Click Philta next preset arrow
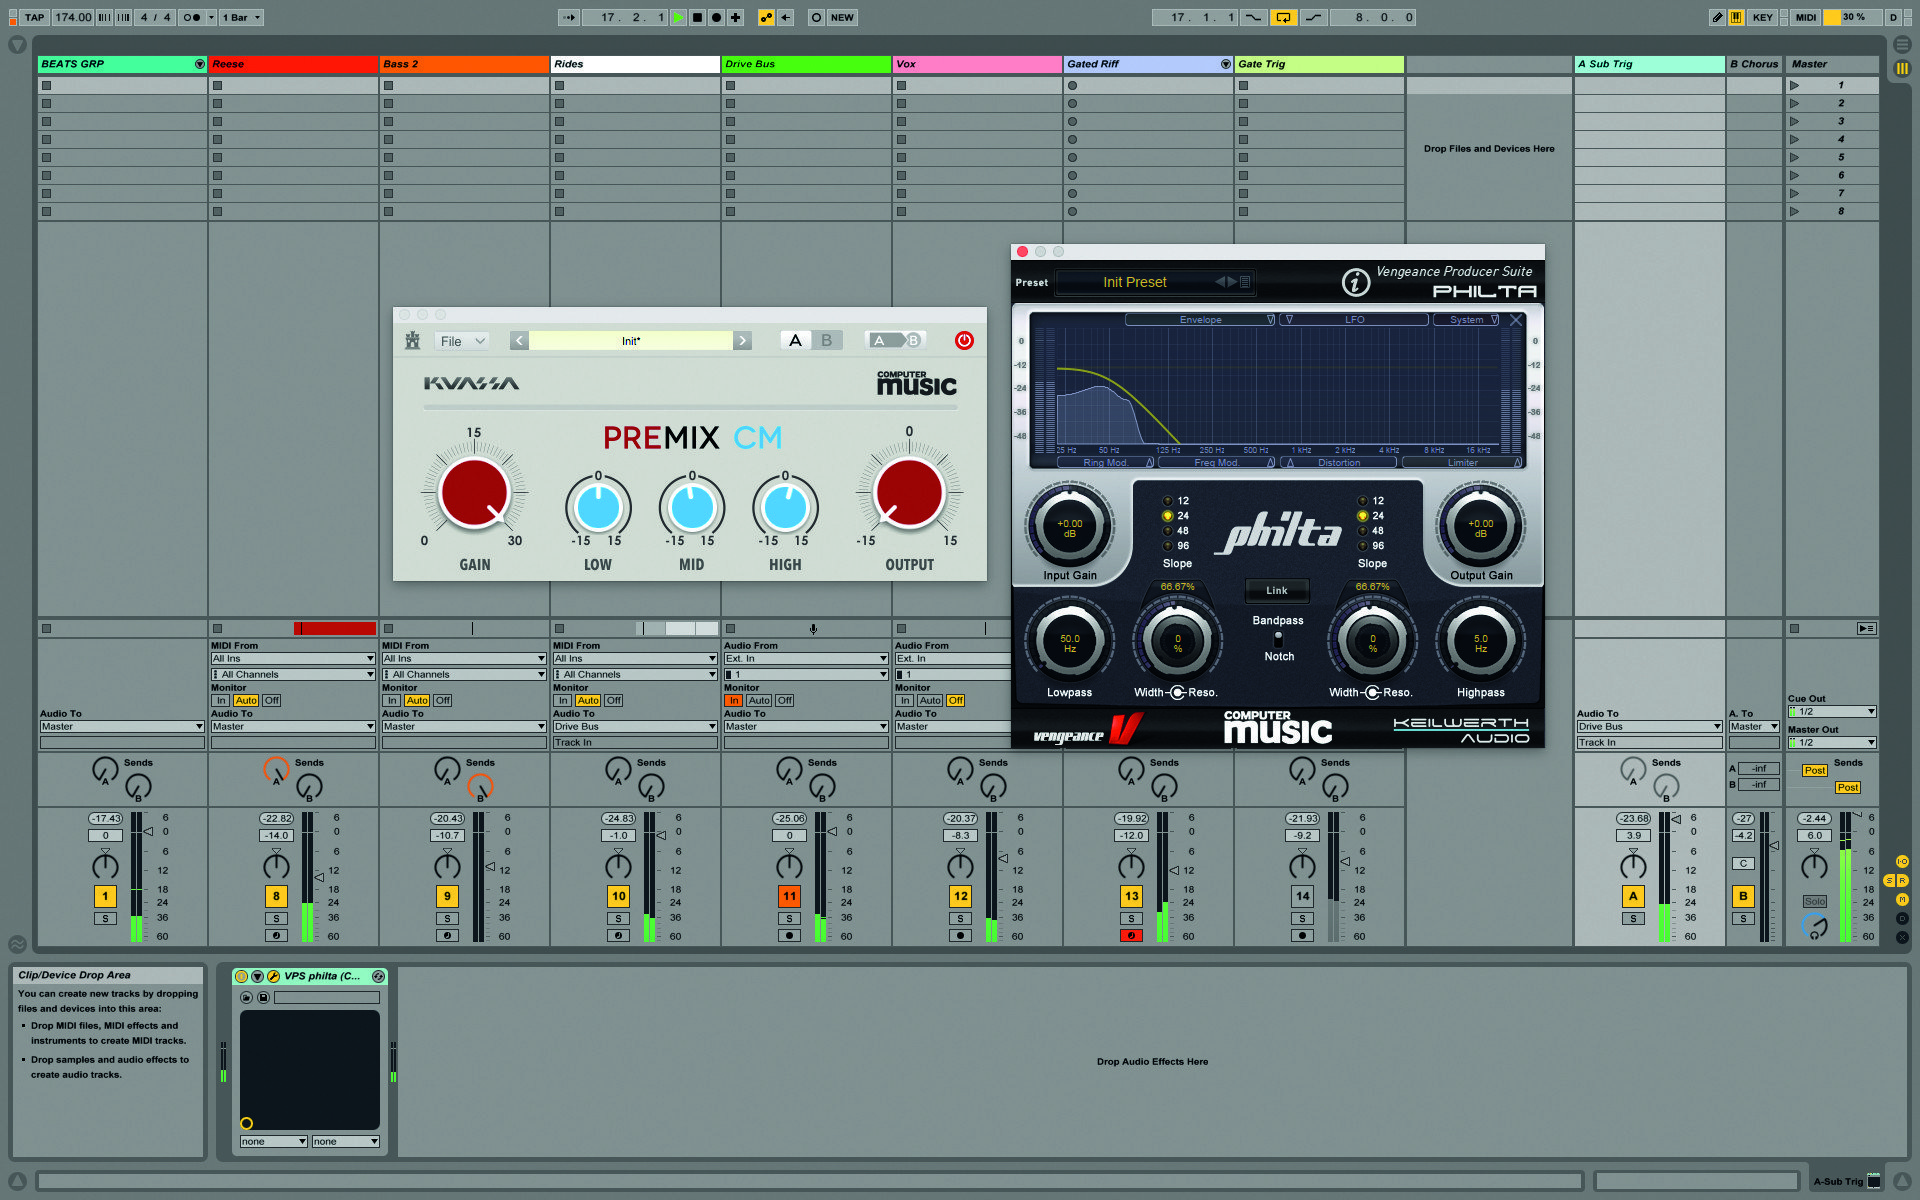The image size is (1920, 1200). tap(1232, 282)
